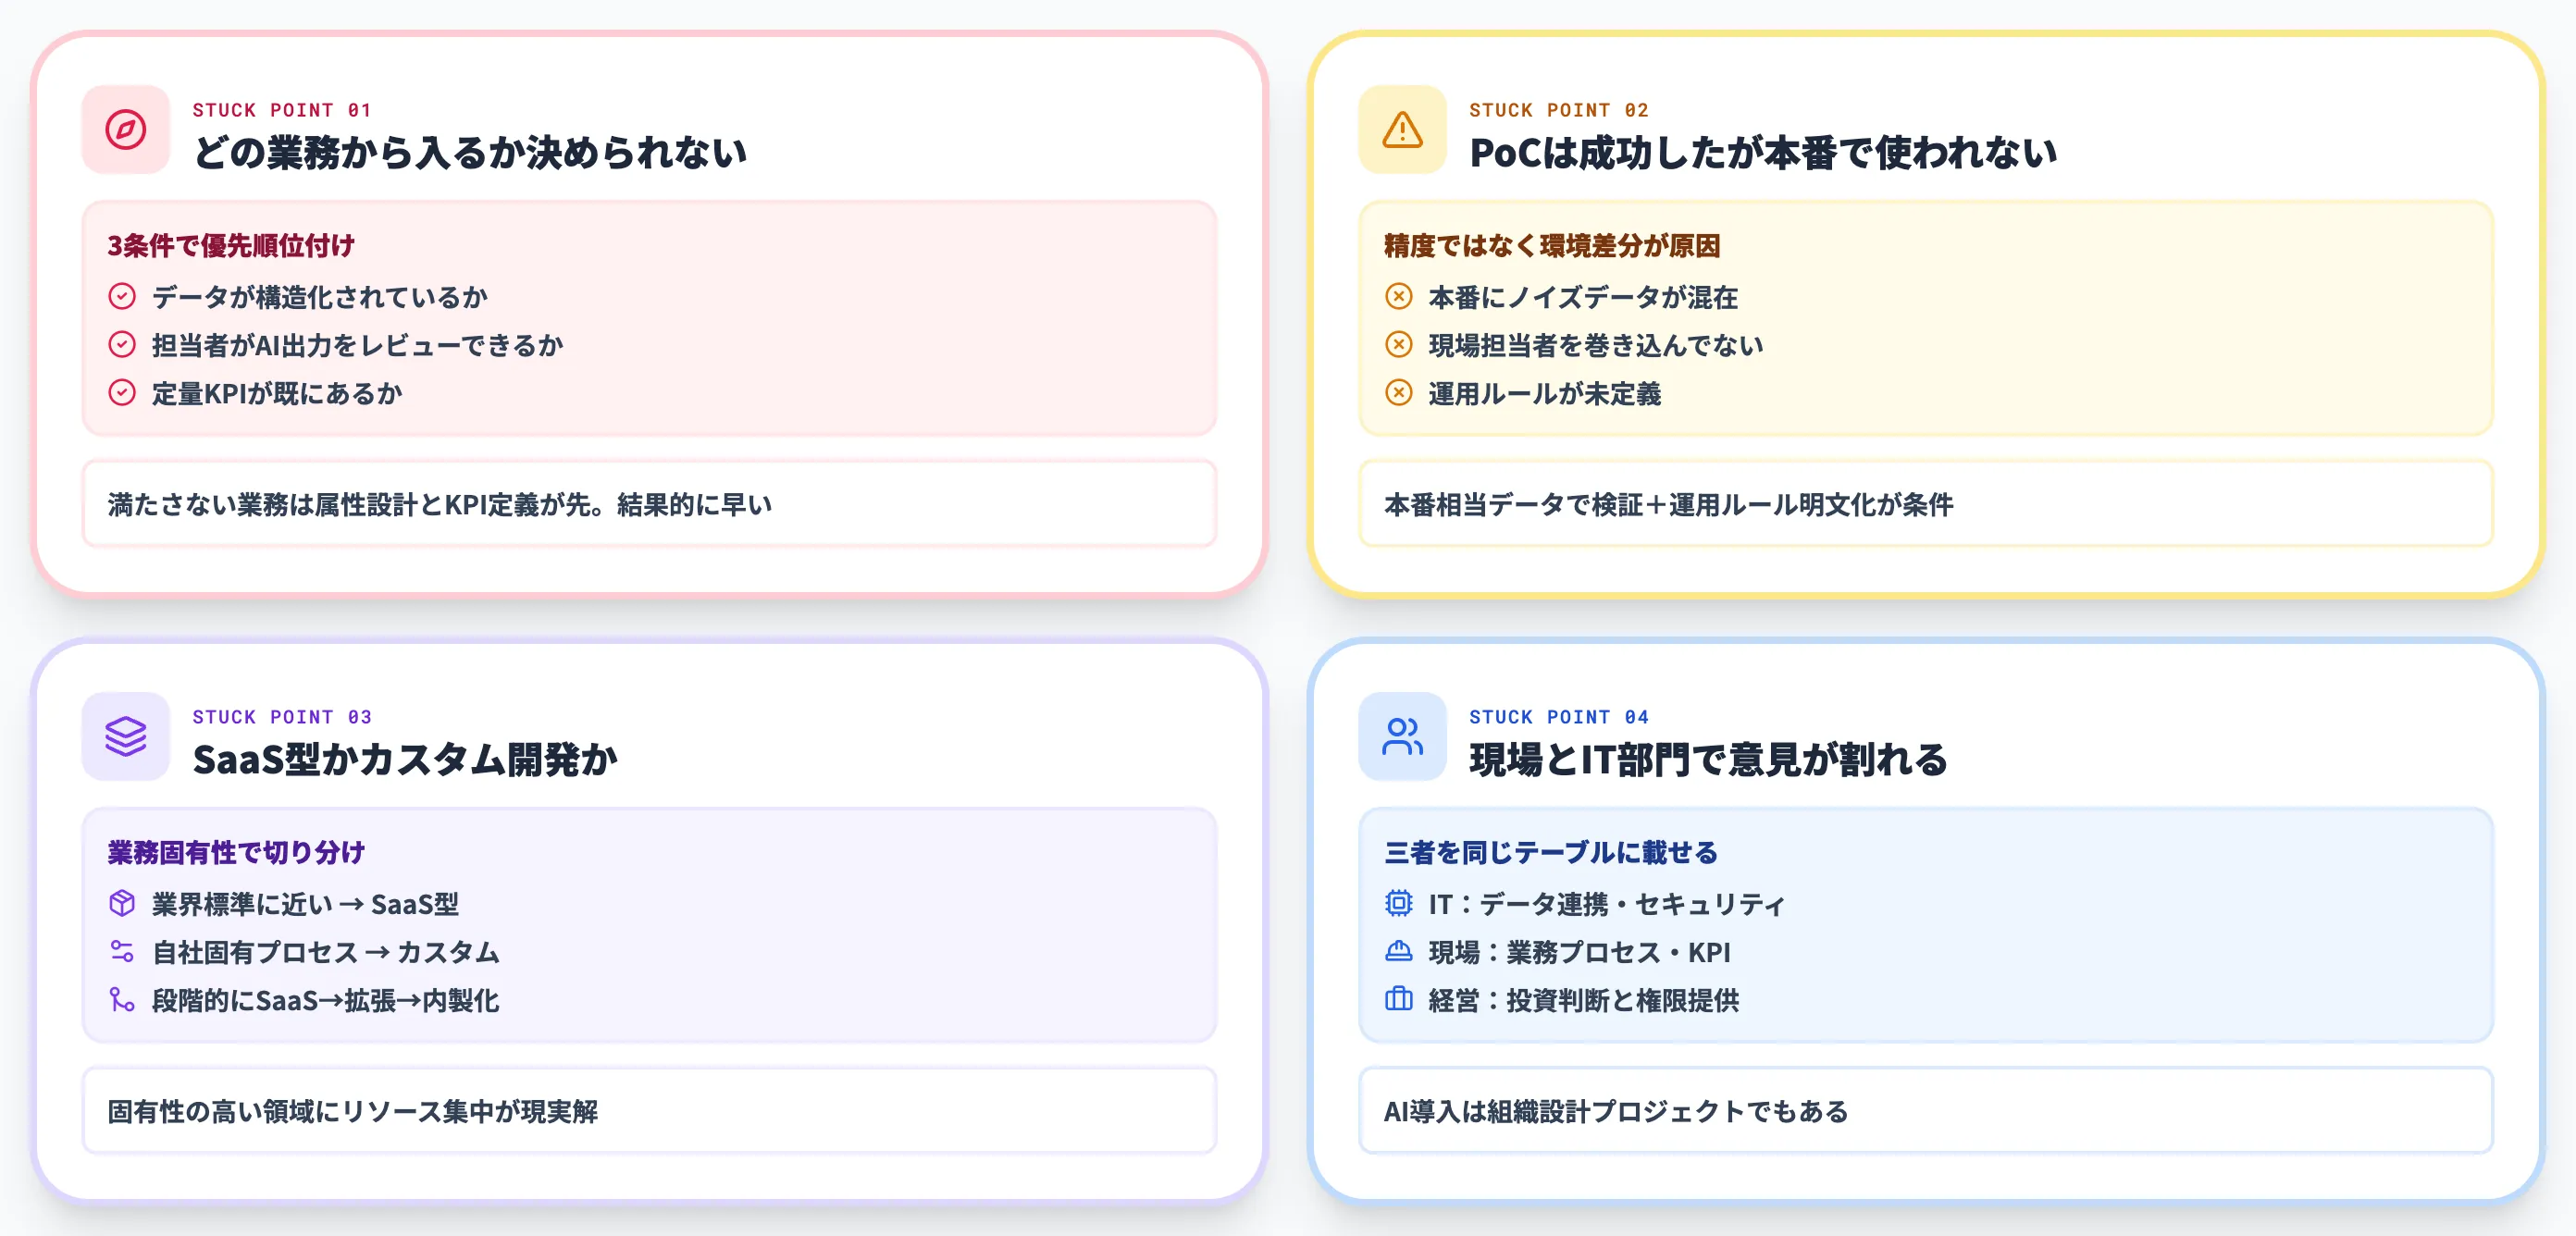
Task: Click the package box icon next to SaaS型
Action: pyautogui.click(x=120, y=904)
